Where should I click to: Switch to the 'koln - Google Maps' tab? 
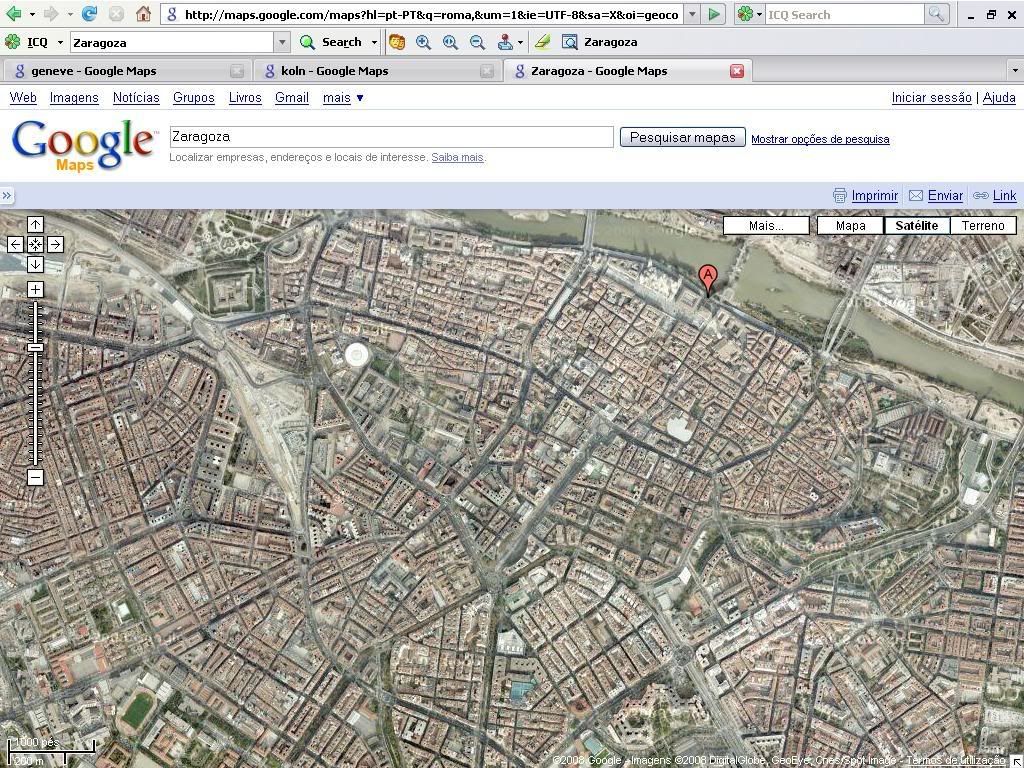click(x=334, y=71)
